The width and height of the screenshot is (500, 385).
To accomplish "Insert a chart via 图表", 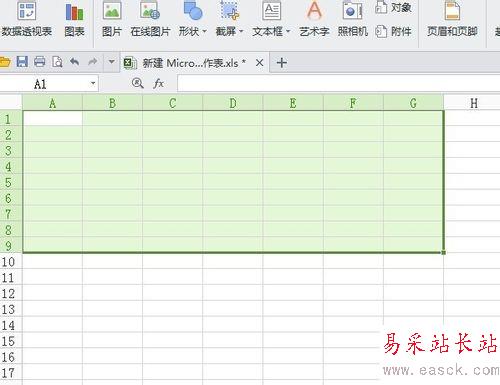I will click(74, 19).
